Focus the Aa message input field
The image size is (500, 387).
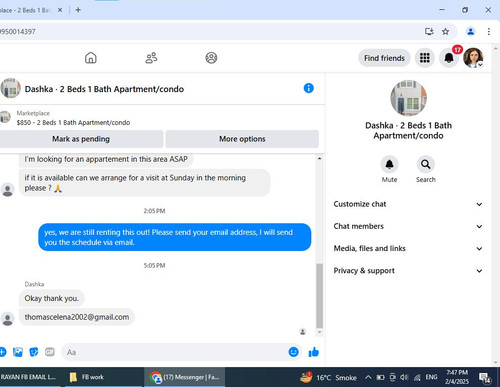point(175,352)
